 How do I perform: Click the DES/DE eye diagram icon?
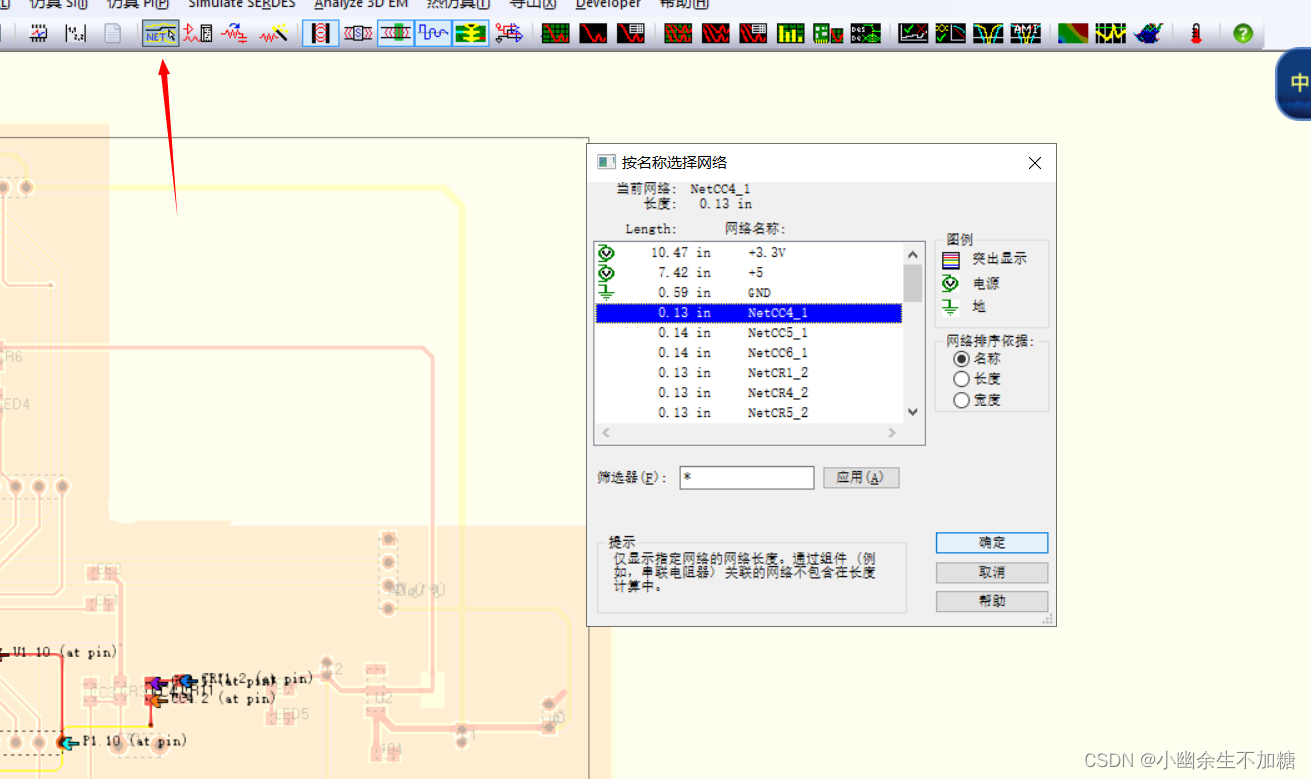pyautogui.click(x=866, y=33)
